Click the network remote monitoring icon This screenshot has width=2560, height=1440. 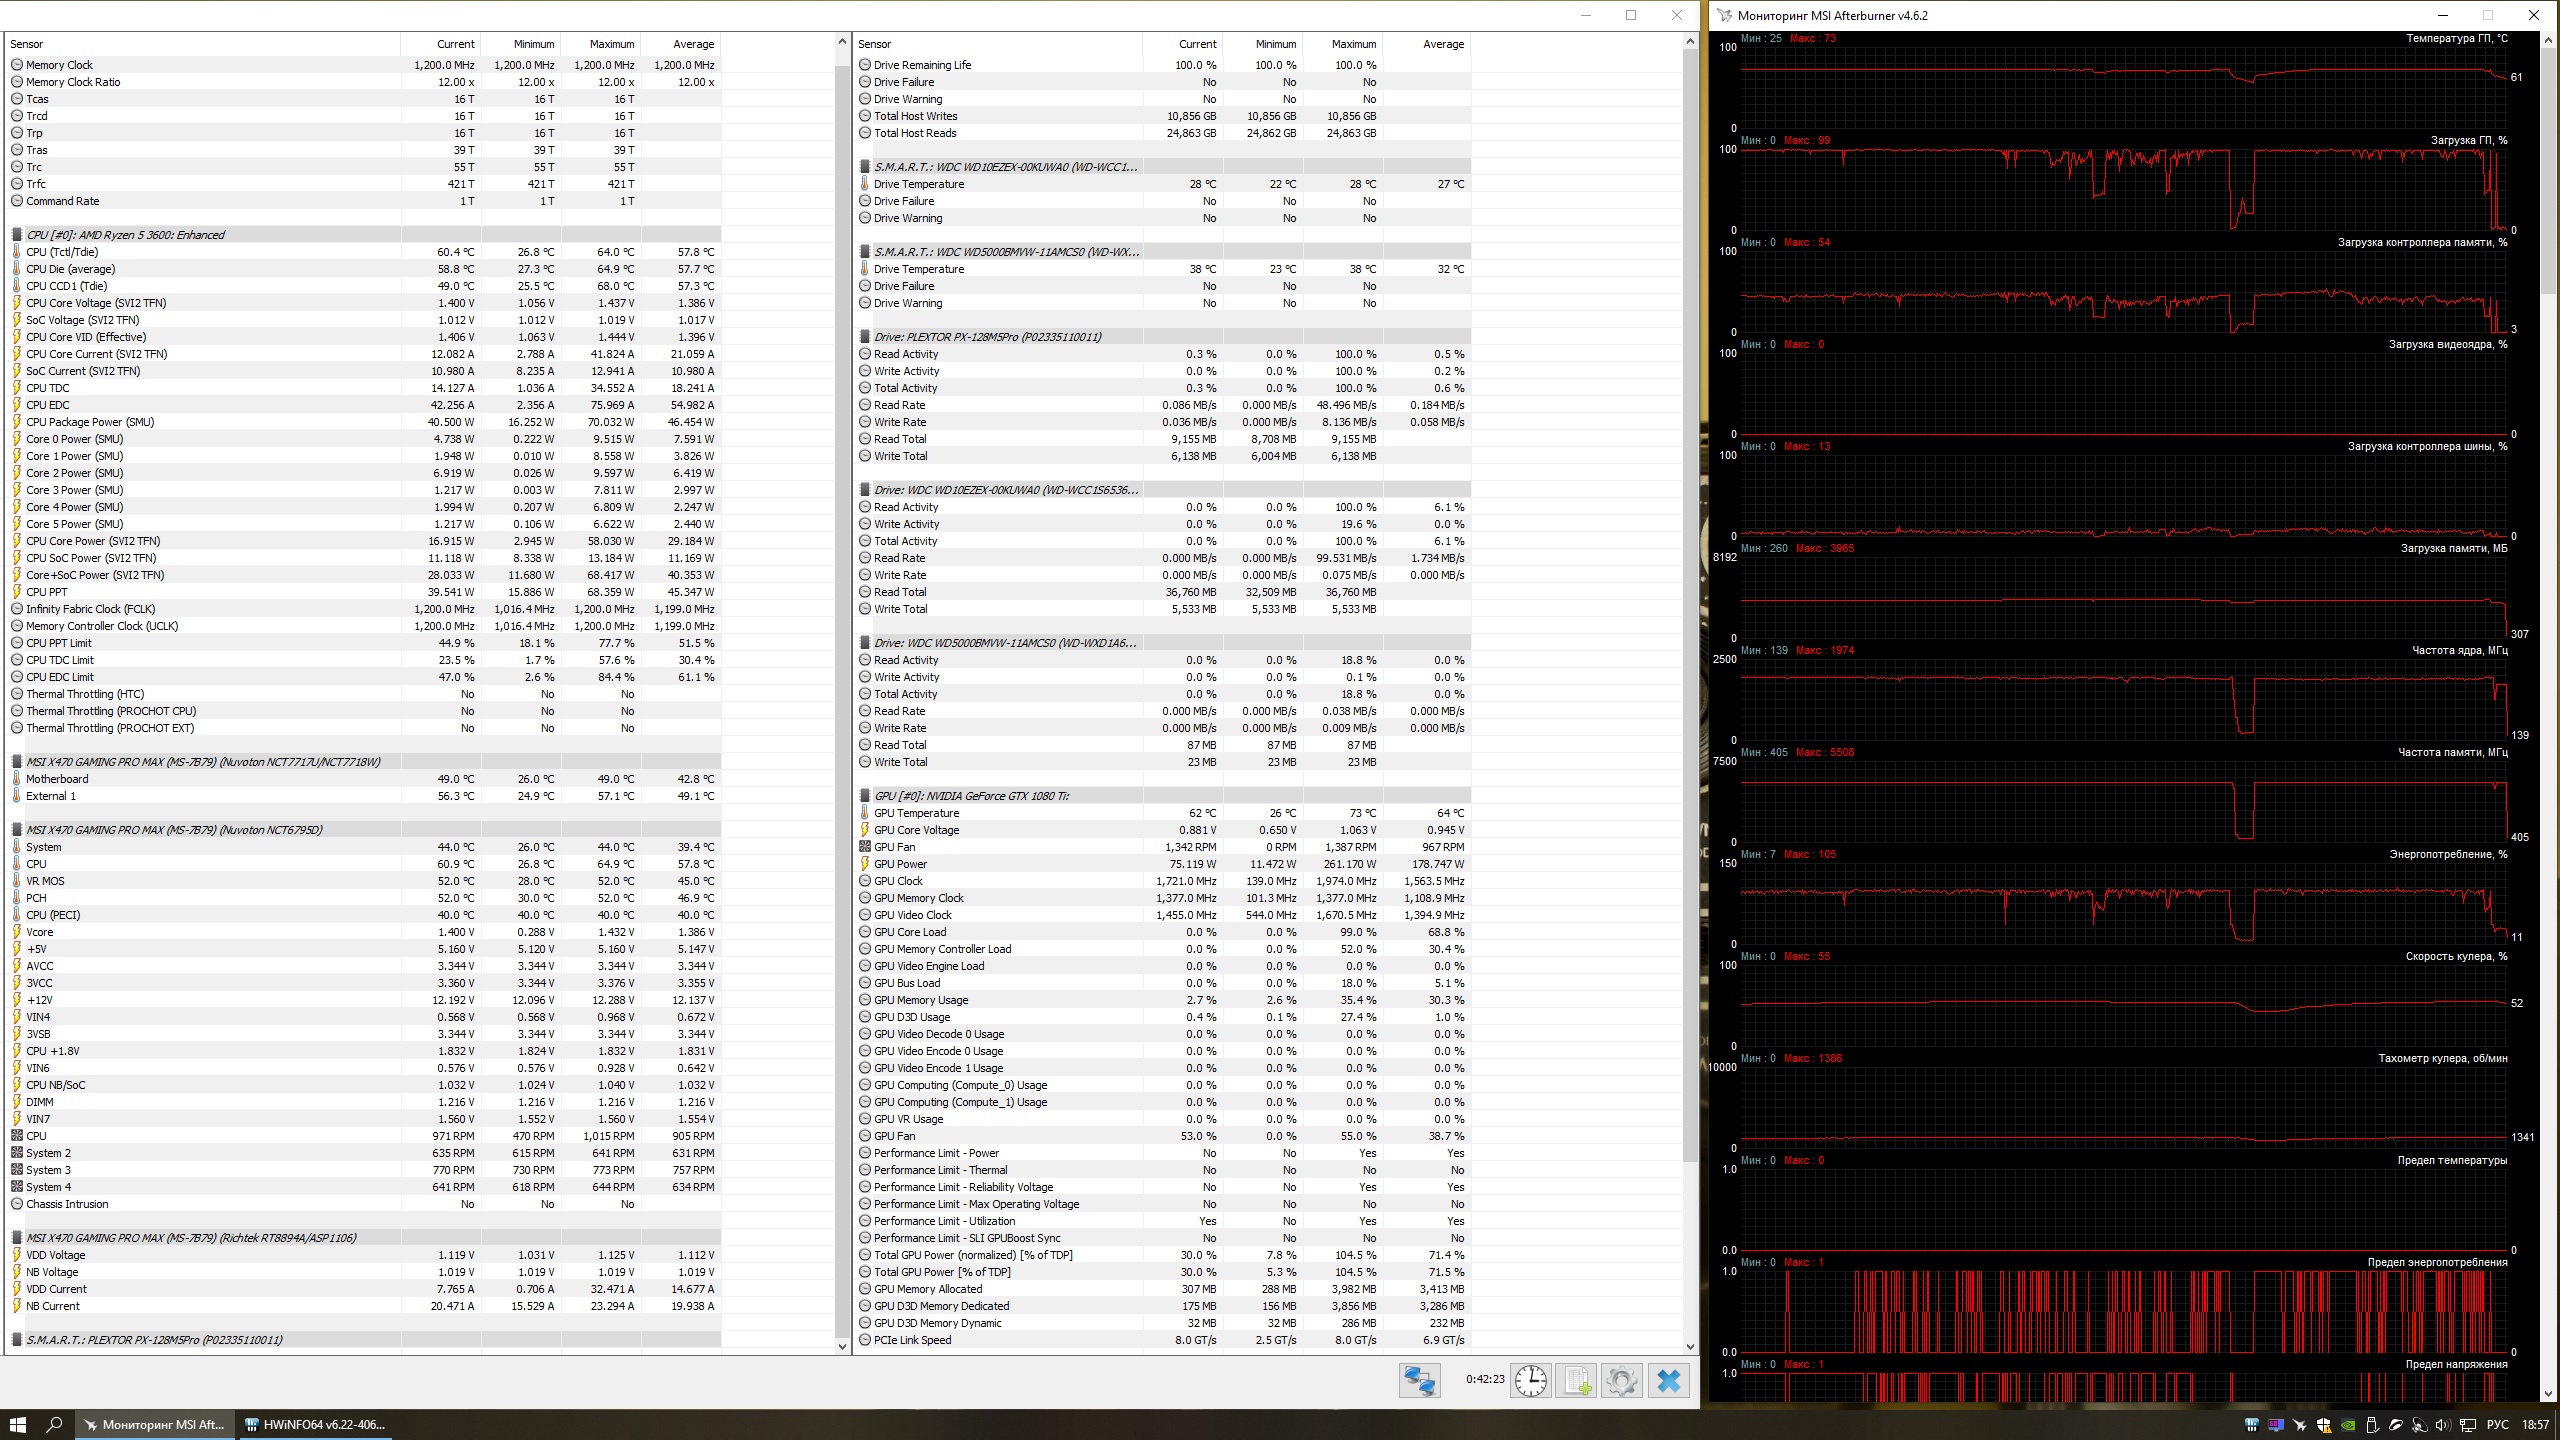(x=1419, y=1381)
